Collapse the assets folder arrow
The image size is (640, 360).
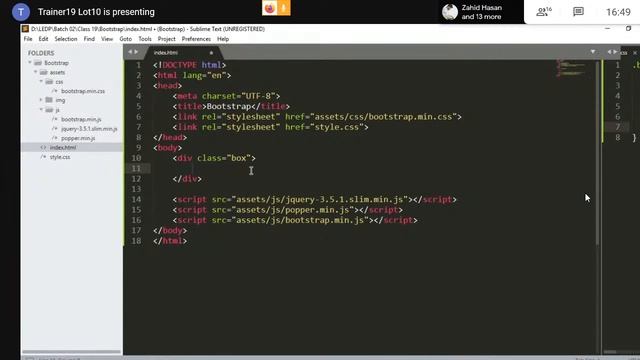click(36, 72)
